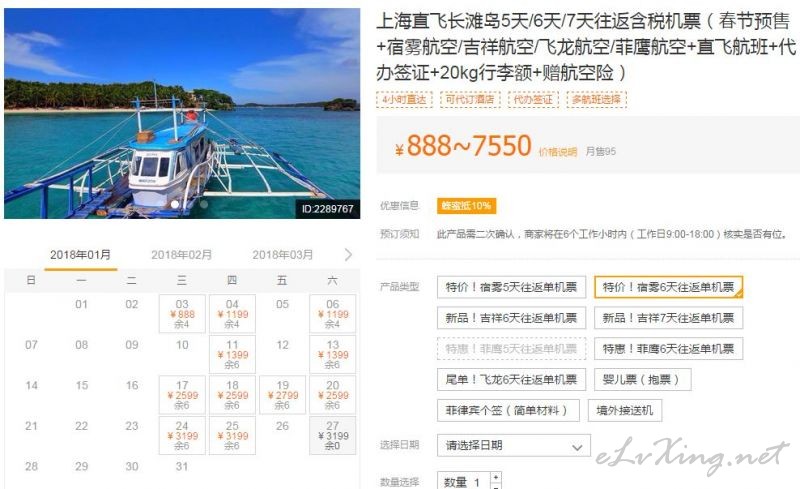Open the 请选择日期 dropdown
This screenshot has width=800, height=489.
coord(514,445)
